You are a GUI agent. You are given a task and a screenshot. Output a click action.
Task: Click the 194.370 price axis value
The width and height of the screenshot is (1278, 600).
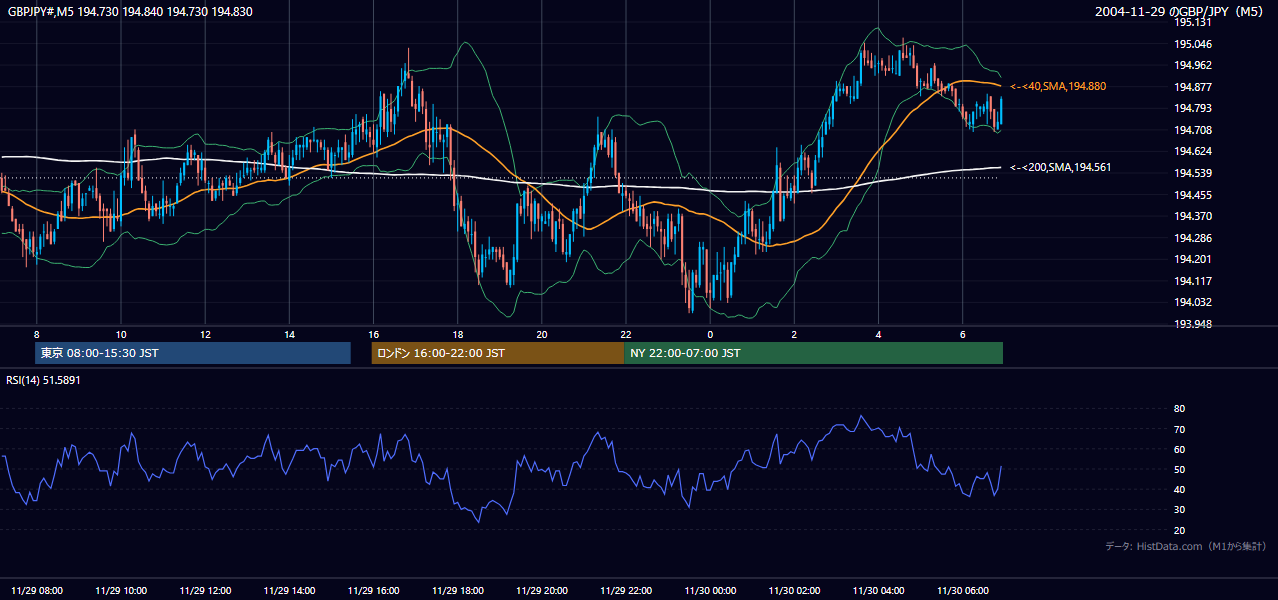pyautogui.click(x=1193, y=216)
